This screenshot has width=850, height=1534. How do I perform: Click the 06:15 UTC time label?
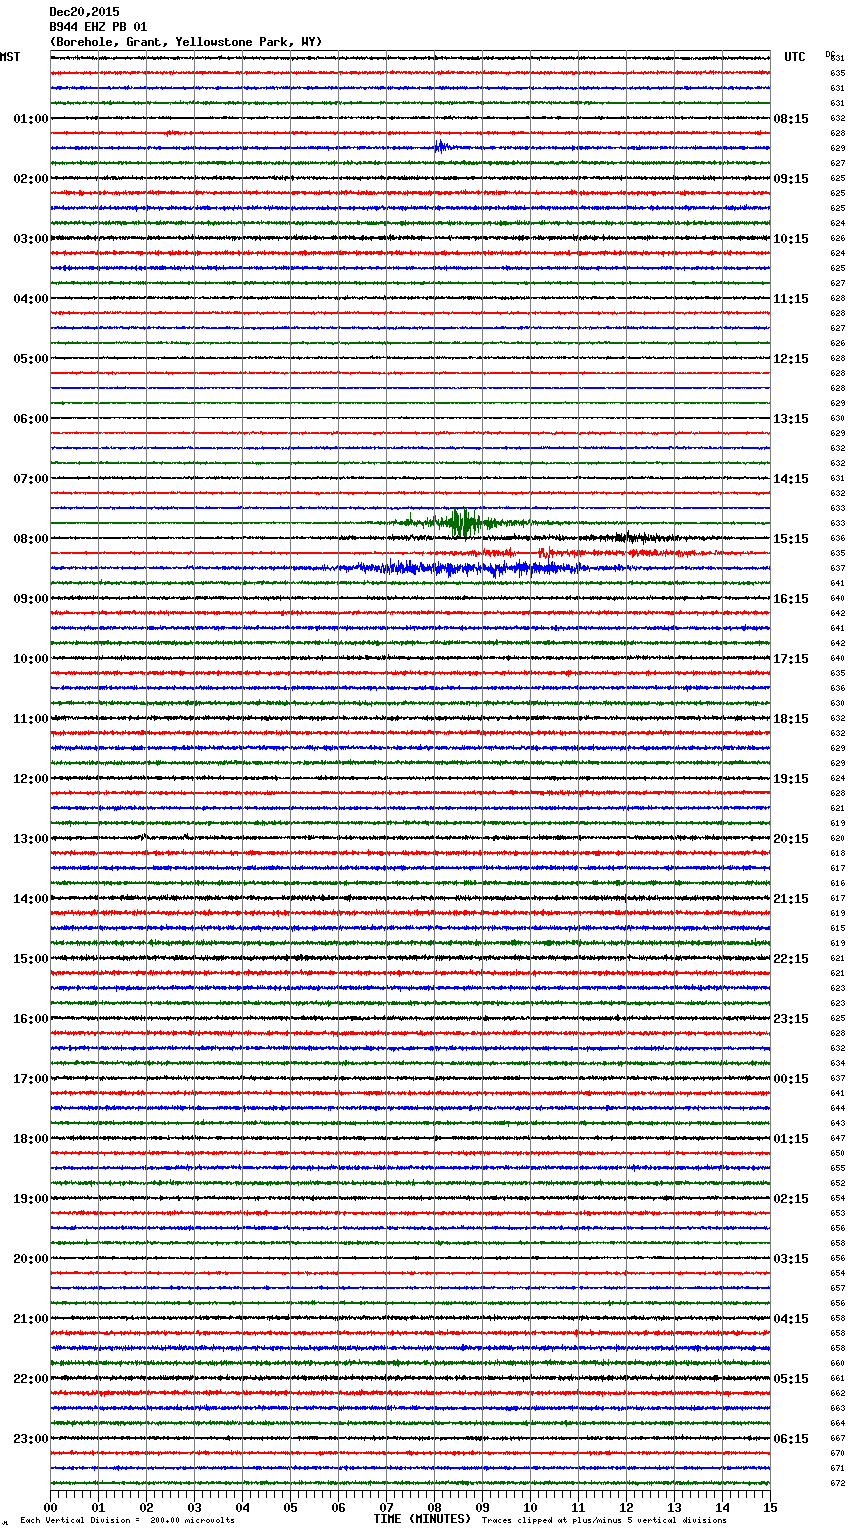pos(791,1439)
